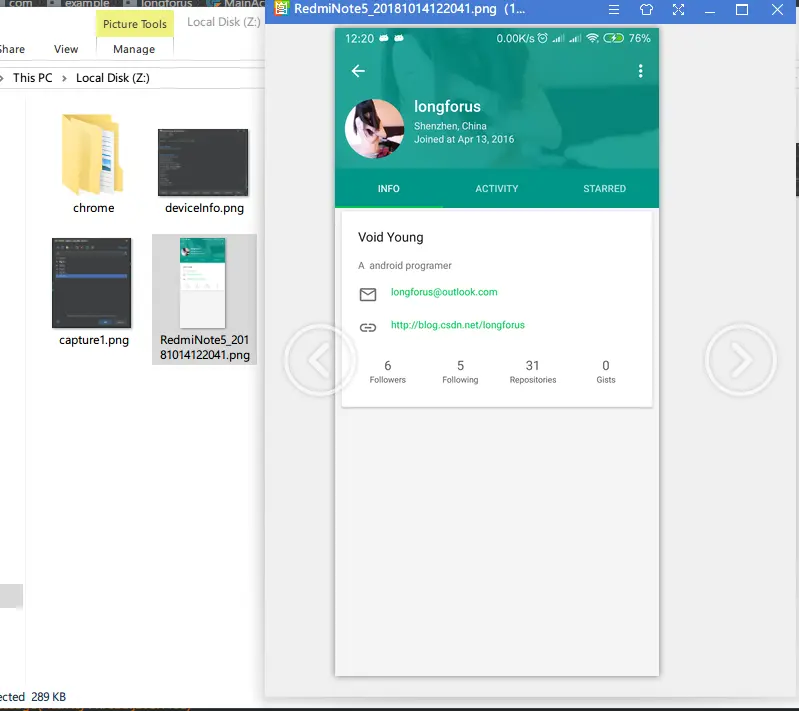Click the deviceInfo.png file name
The height and width of the screenshot is (711, 799).
tap(204, 208)
